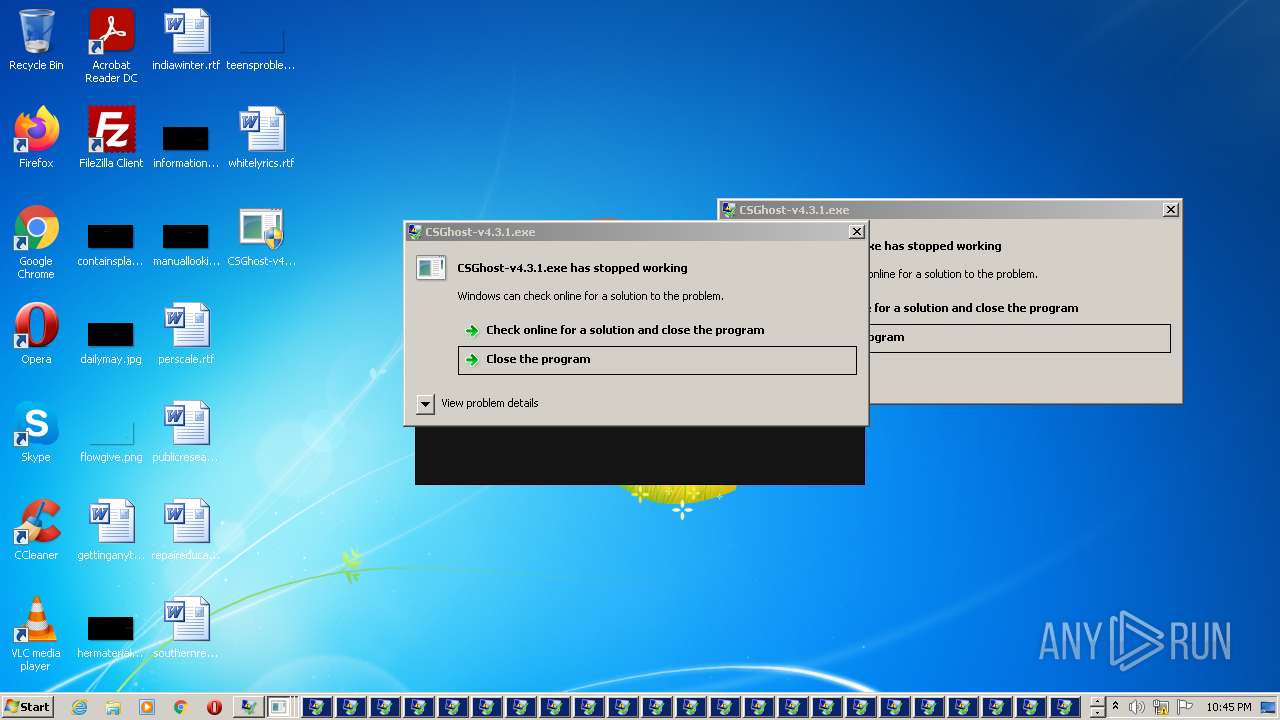Select perscale.rtf document
This screenshot has width=1280, height=720.
pyautogui.click(x=186, y=334)
